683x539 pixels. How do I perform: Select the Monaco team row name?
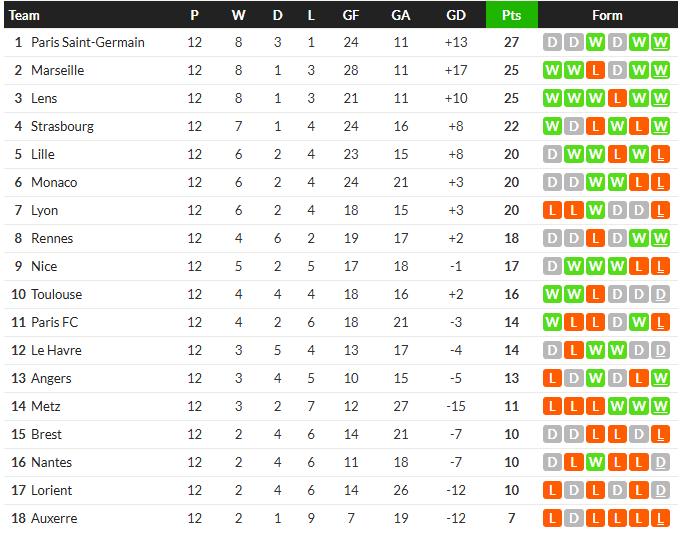pos(54,182)
